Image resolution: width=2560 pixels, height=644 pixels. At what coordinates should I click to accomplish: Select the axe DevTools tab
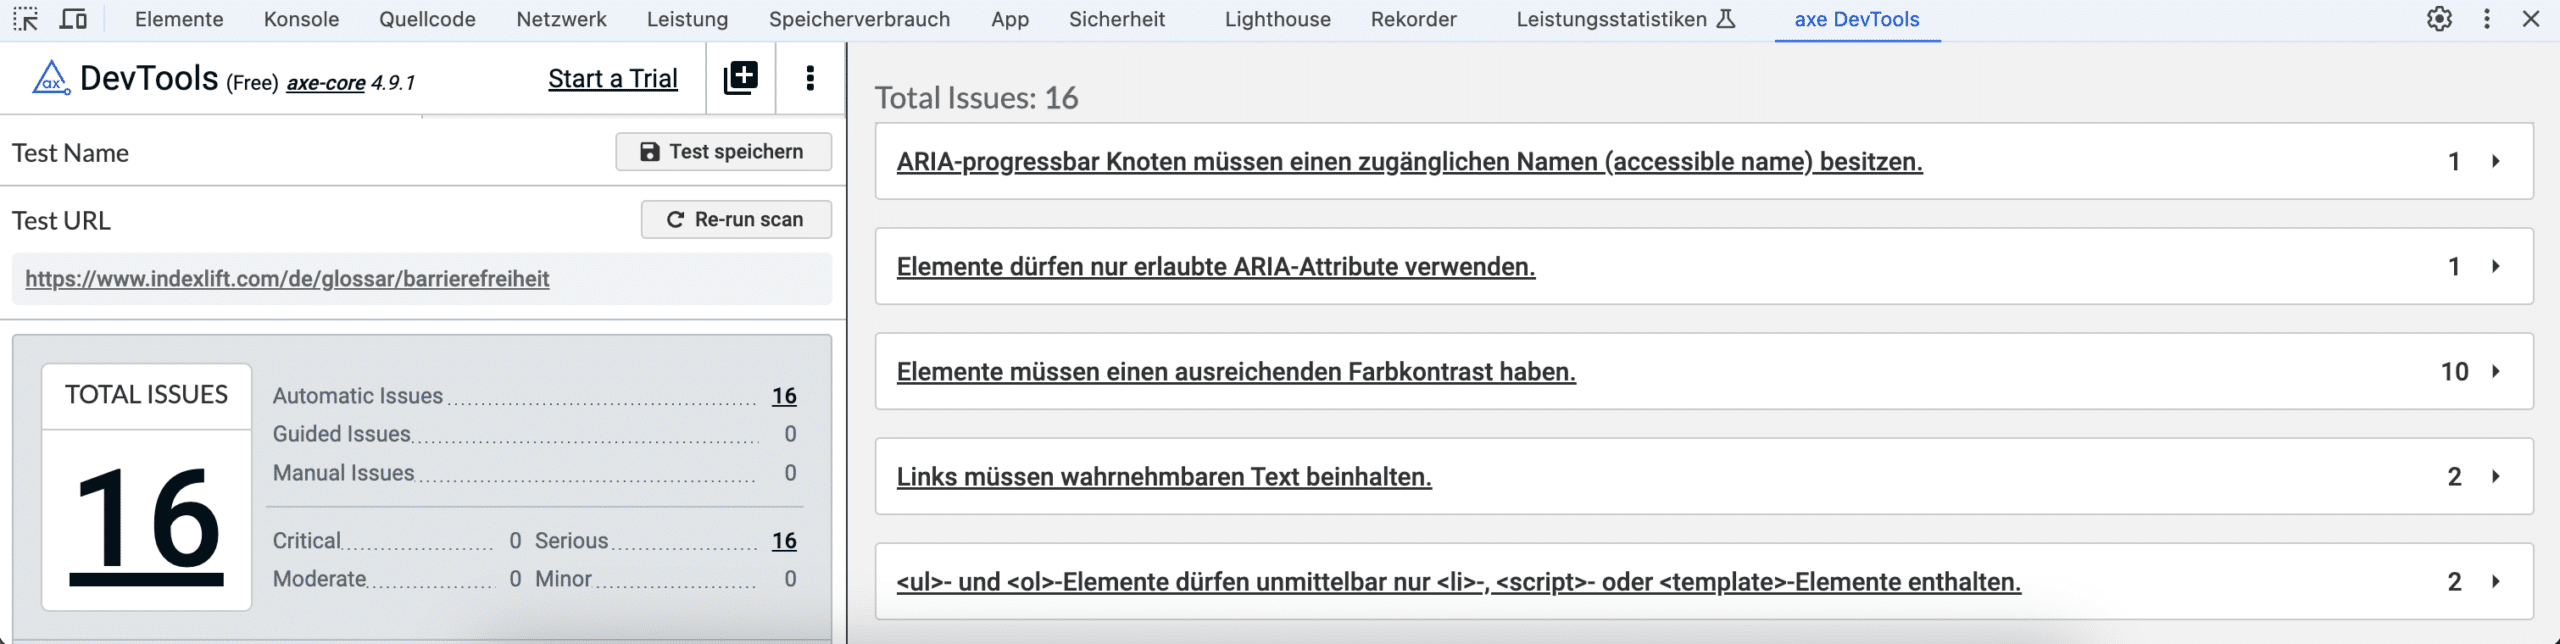point(1857,19)
